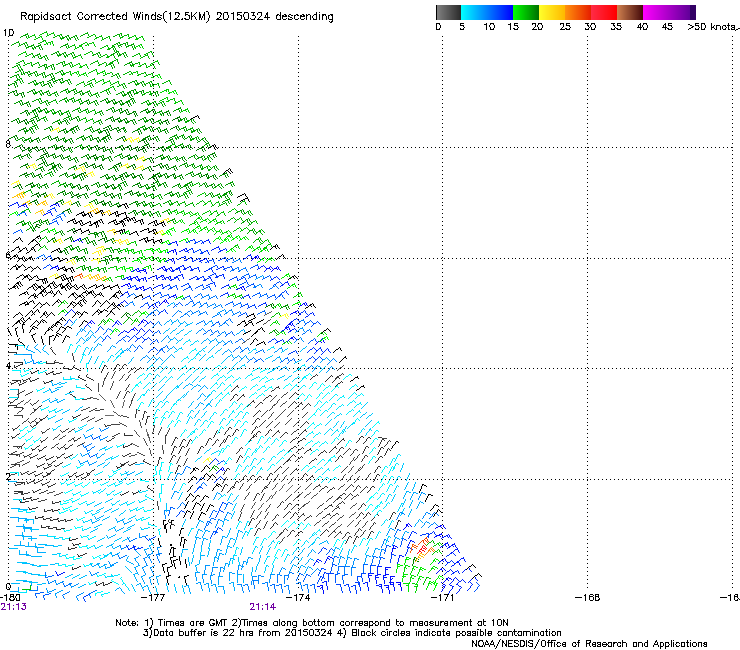Click the purple 21:13 time label
The image size is (740, 650).
pyautogui.click(x=13, y=607)
